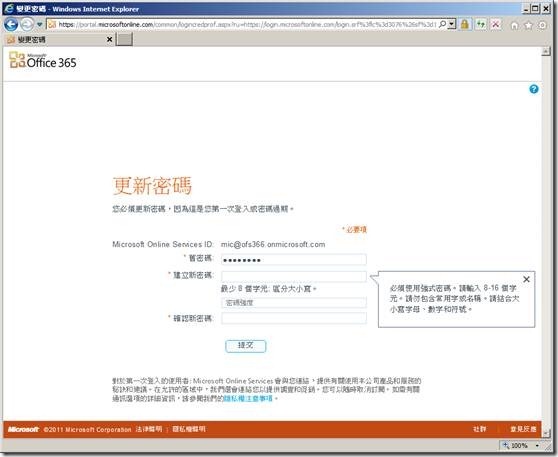The image size is (558, 457).
Task: Click the 更新密碼 heading
Action: pyautogui.click(x=152, y=185)
